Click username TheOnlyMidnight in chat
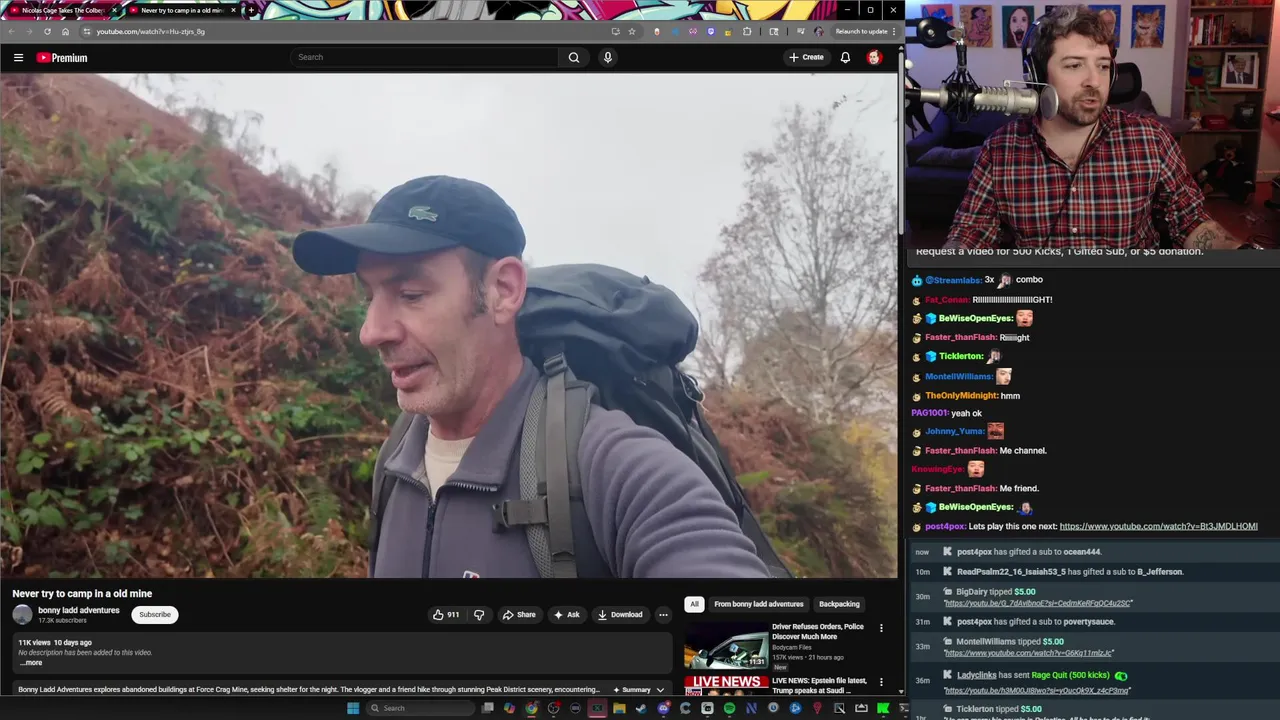 [x=961, y=396]
